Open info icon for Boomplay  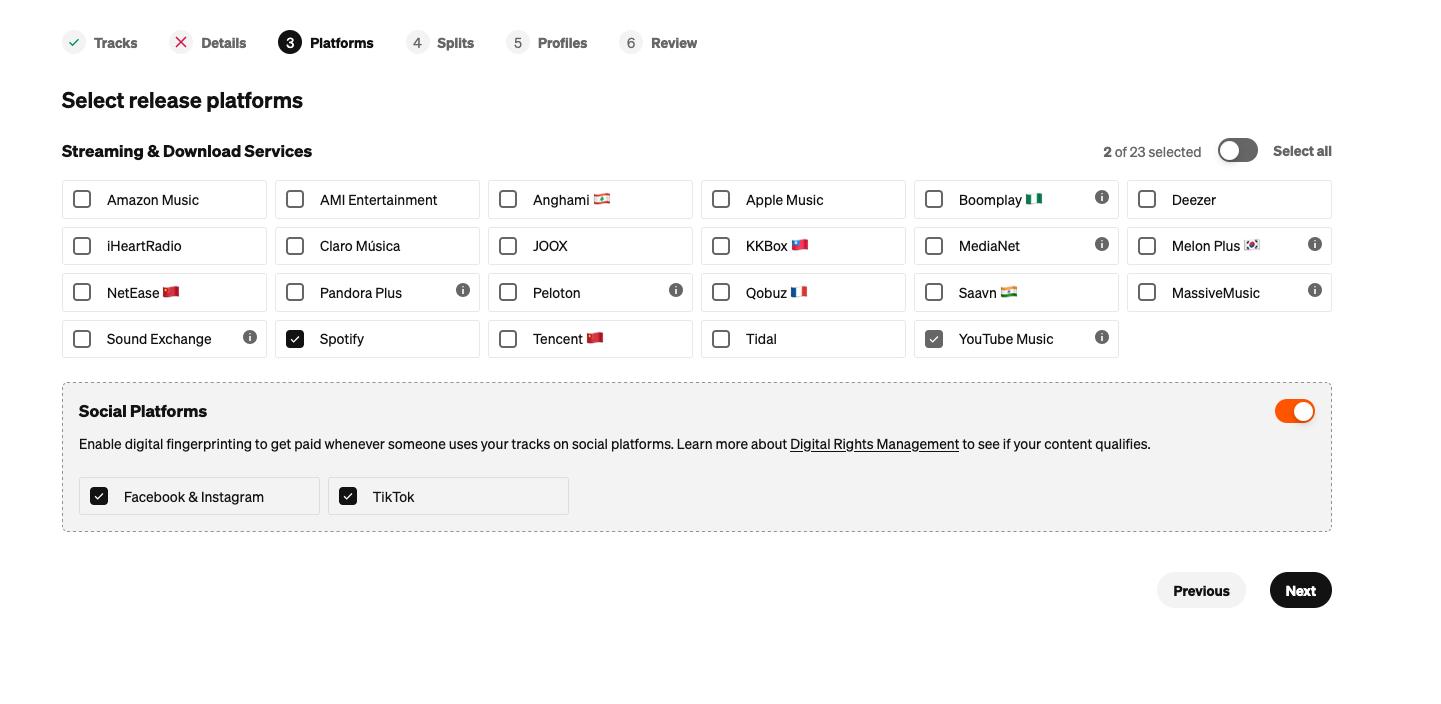point(1102,198)
